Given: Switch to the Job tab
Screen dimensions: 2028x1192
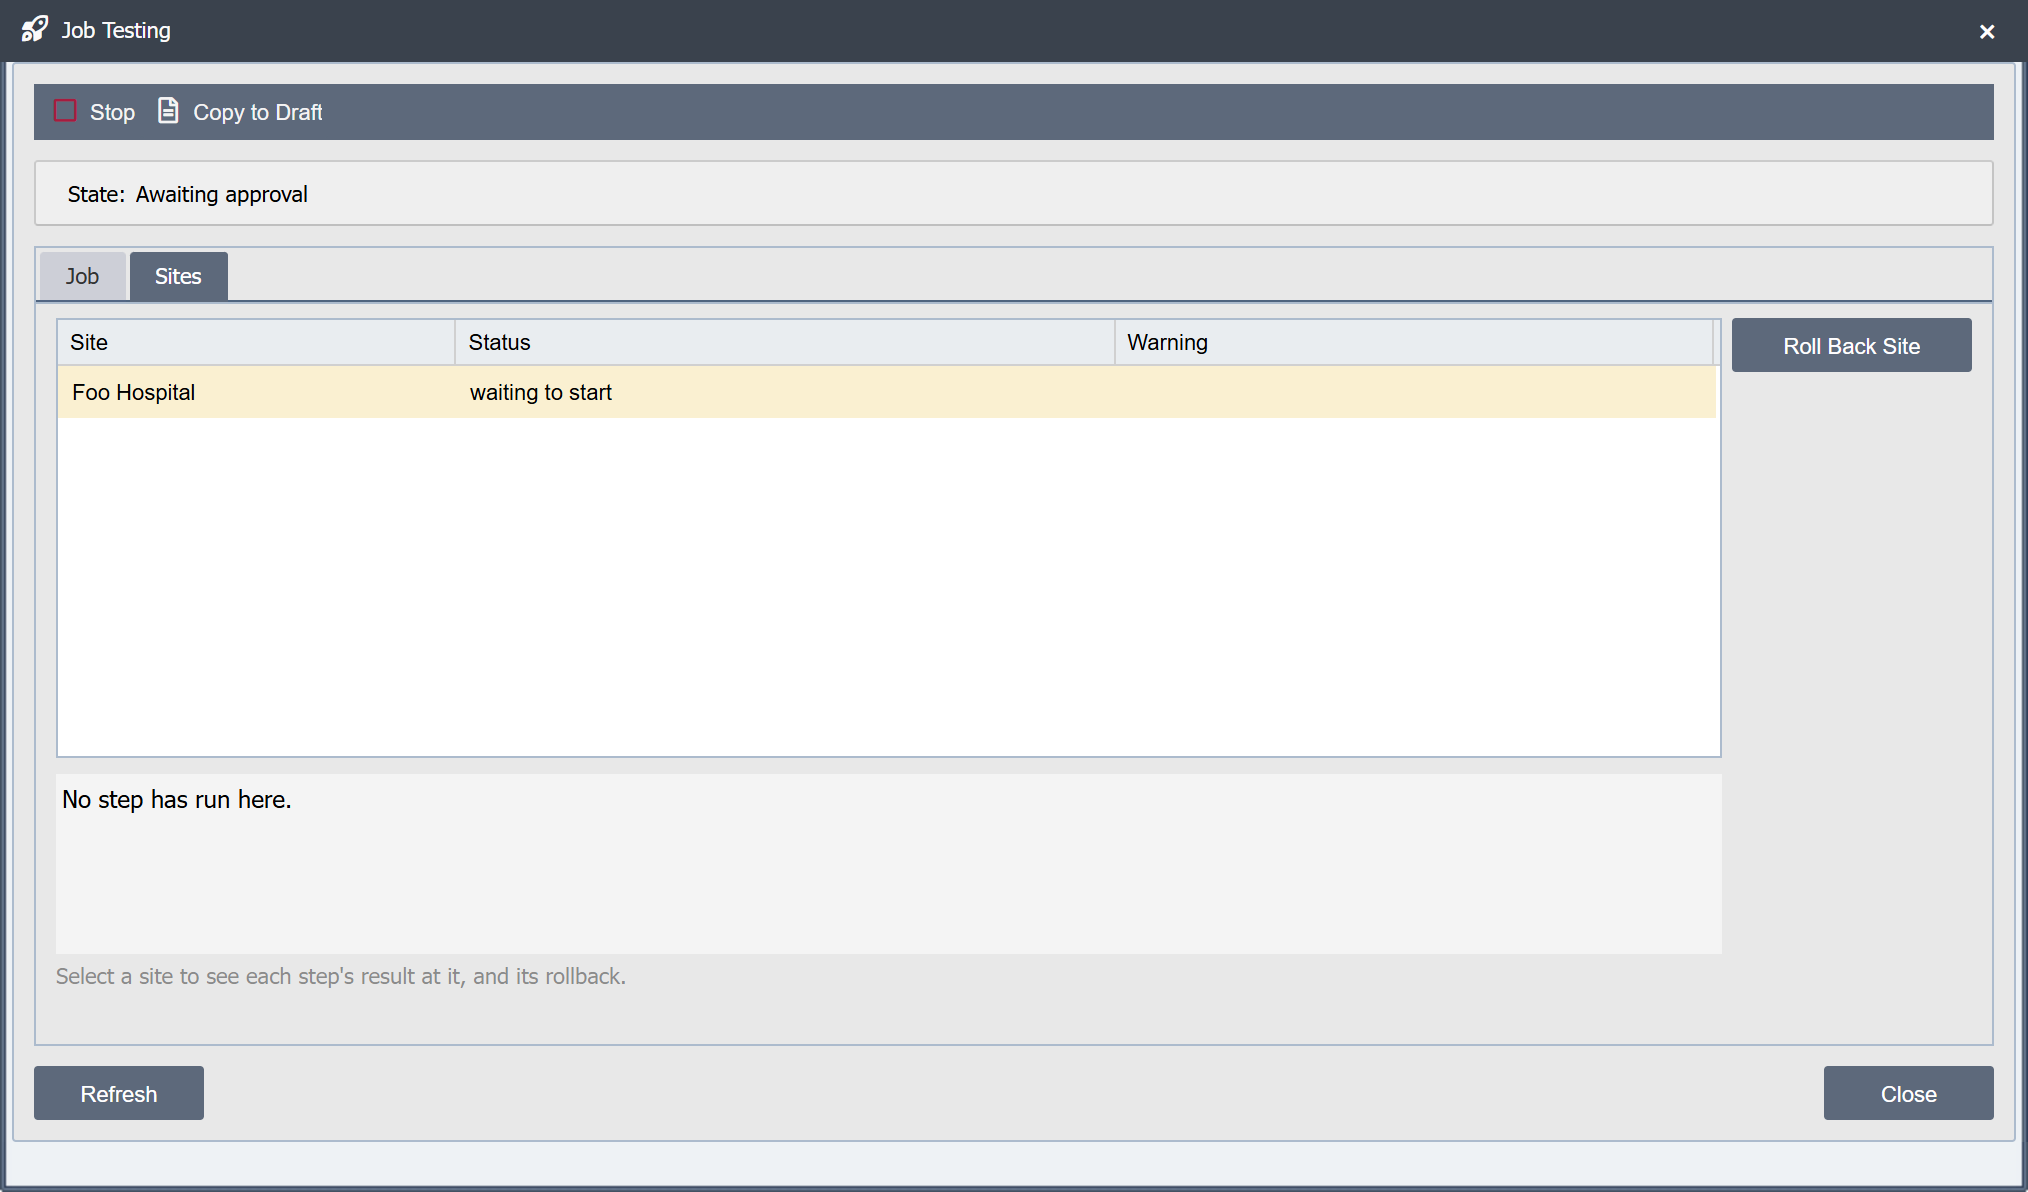Looking at the screenshot, I should [82, 276].
